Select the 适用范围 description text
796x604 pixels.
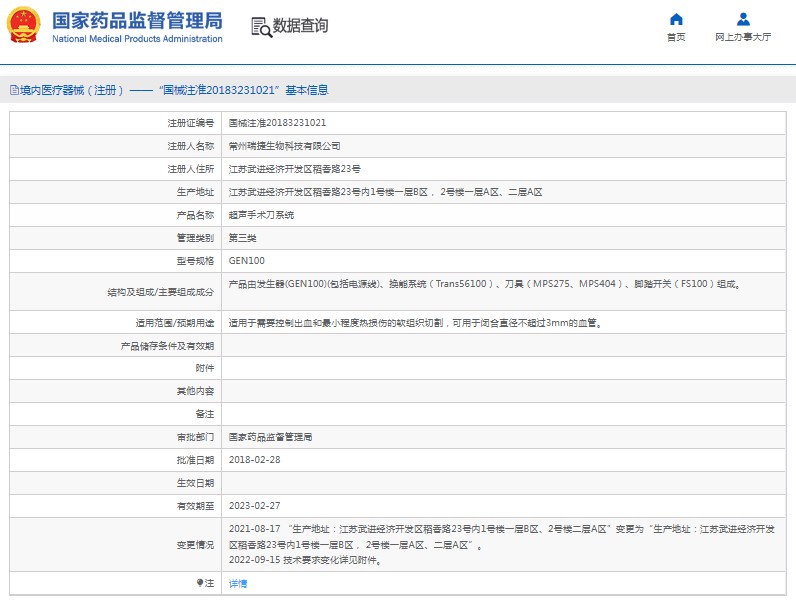coord(416,323)
